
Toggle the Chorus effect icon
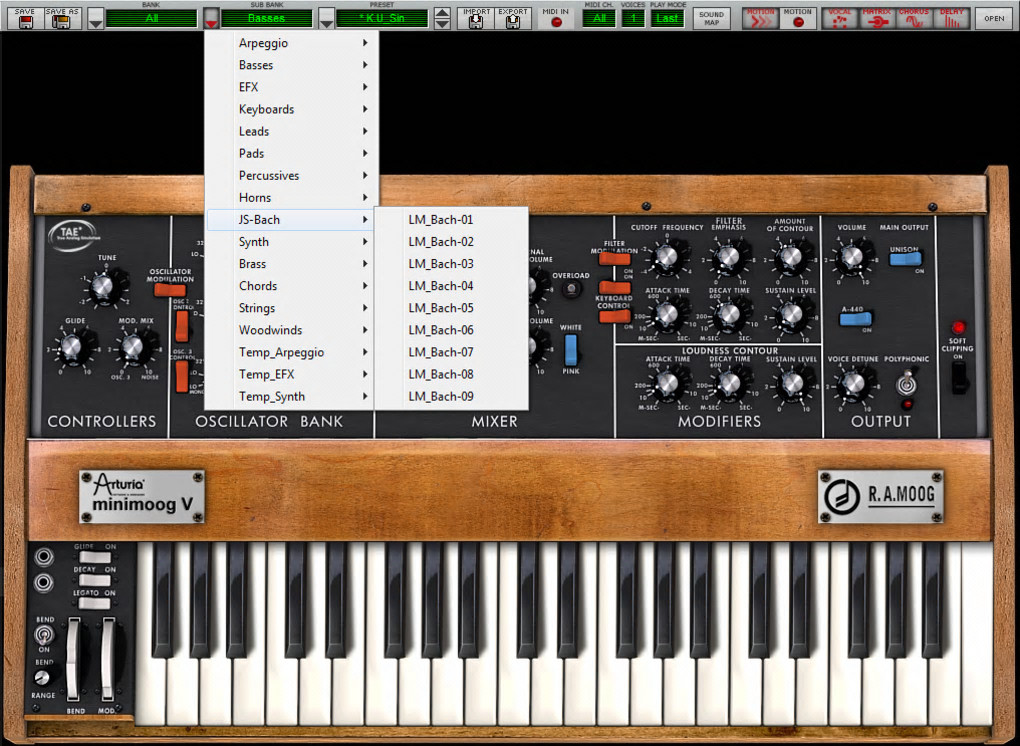pos(914,18)
